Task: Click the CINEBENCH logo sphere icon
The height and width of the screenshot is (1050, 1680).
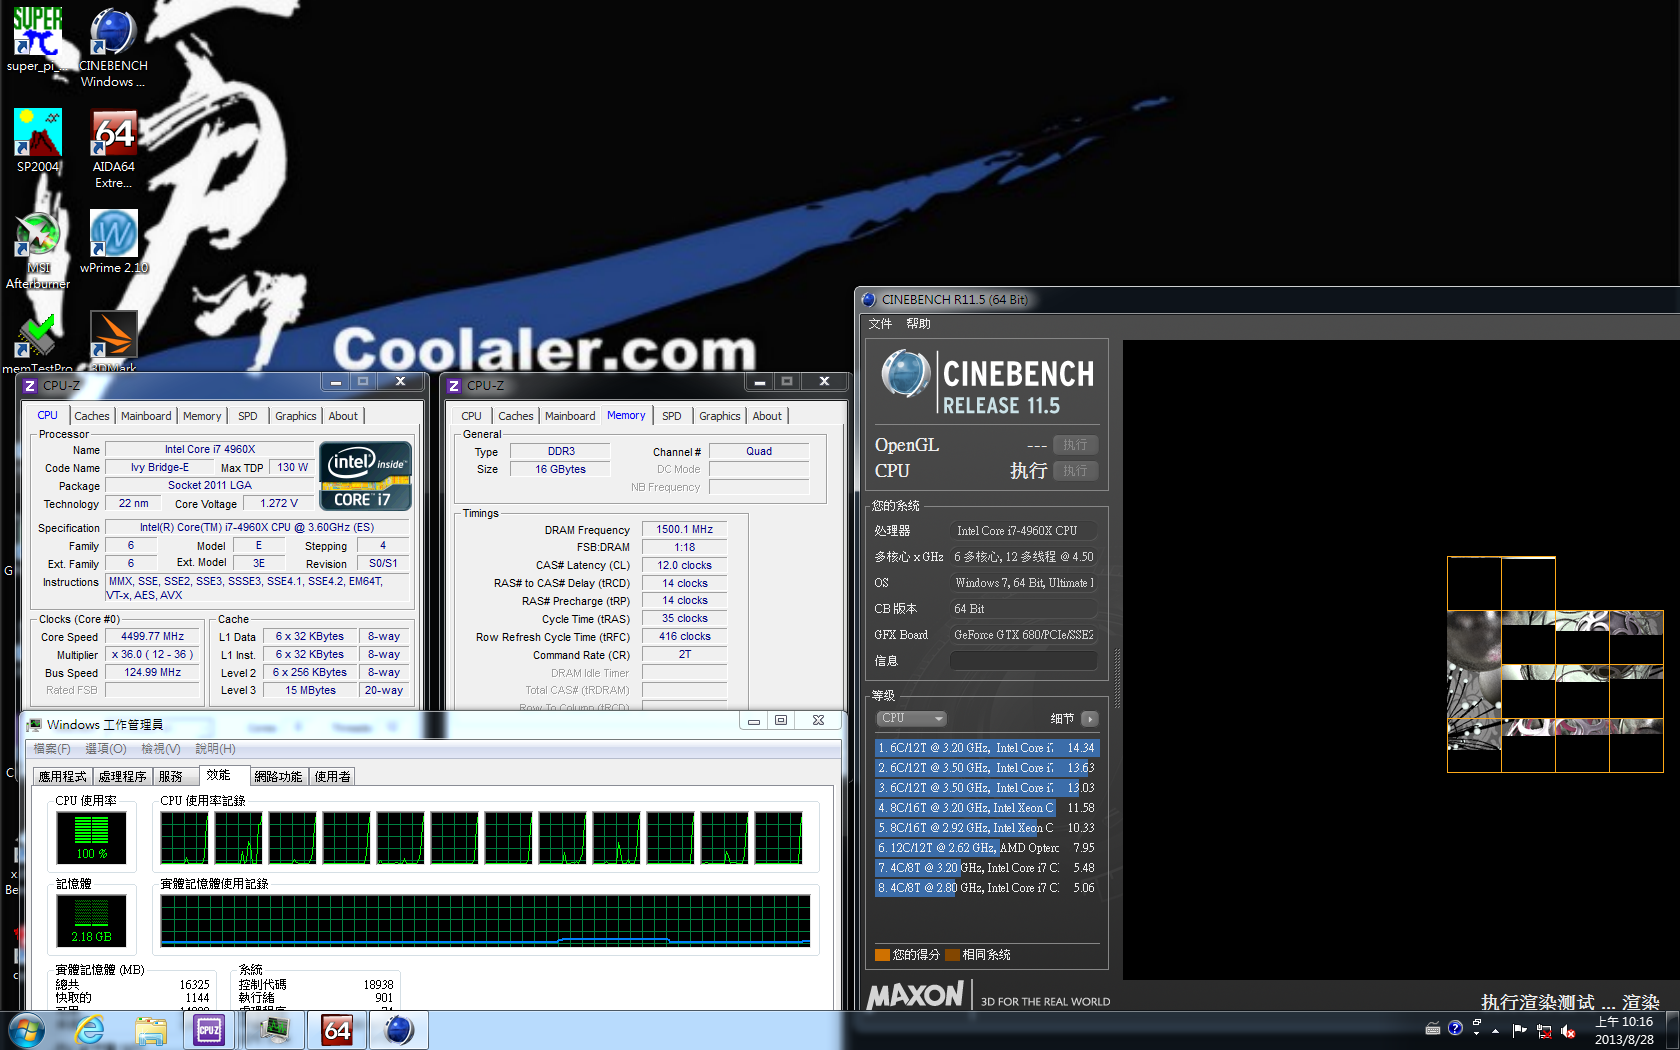Action: [906, 374]
